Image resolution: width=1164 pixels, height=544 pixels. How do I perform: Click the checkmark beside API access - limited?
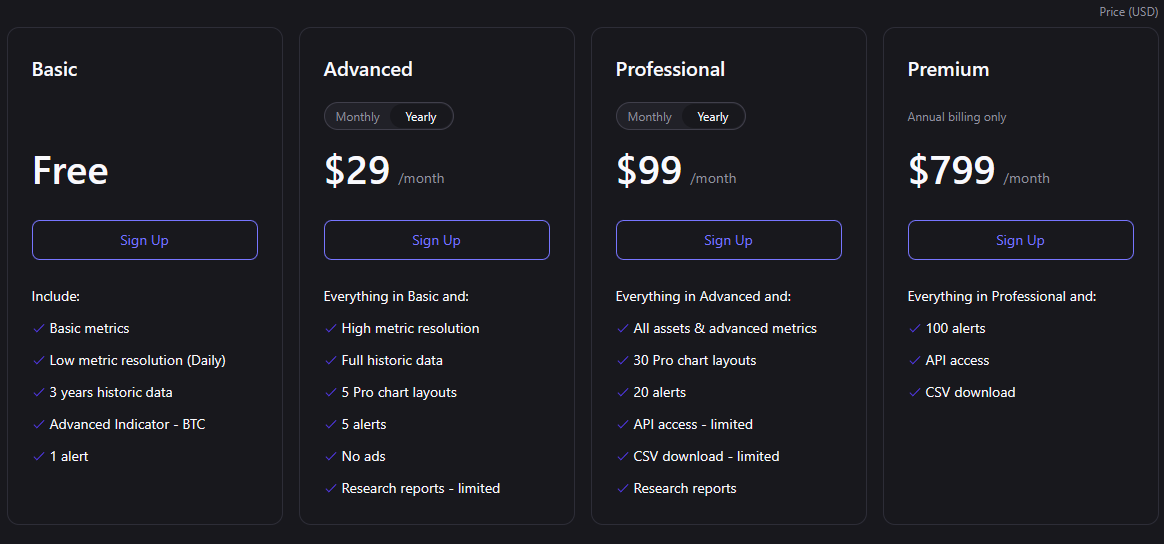pos(622,424)
